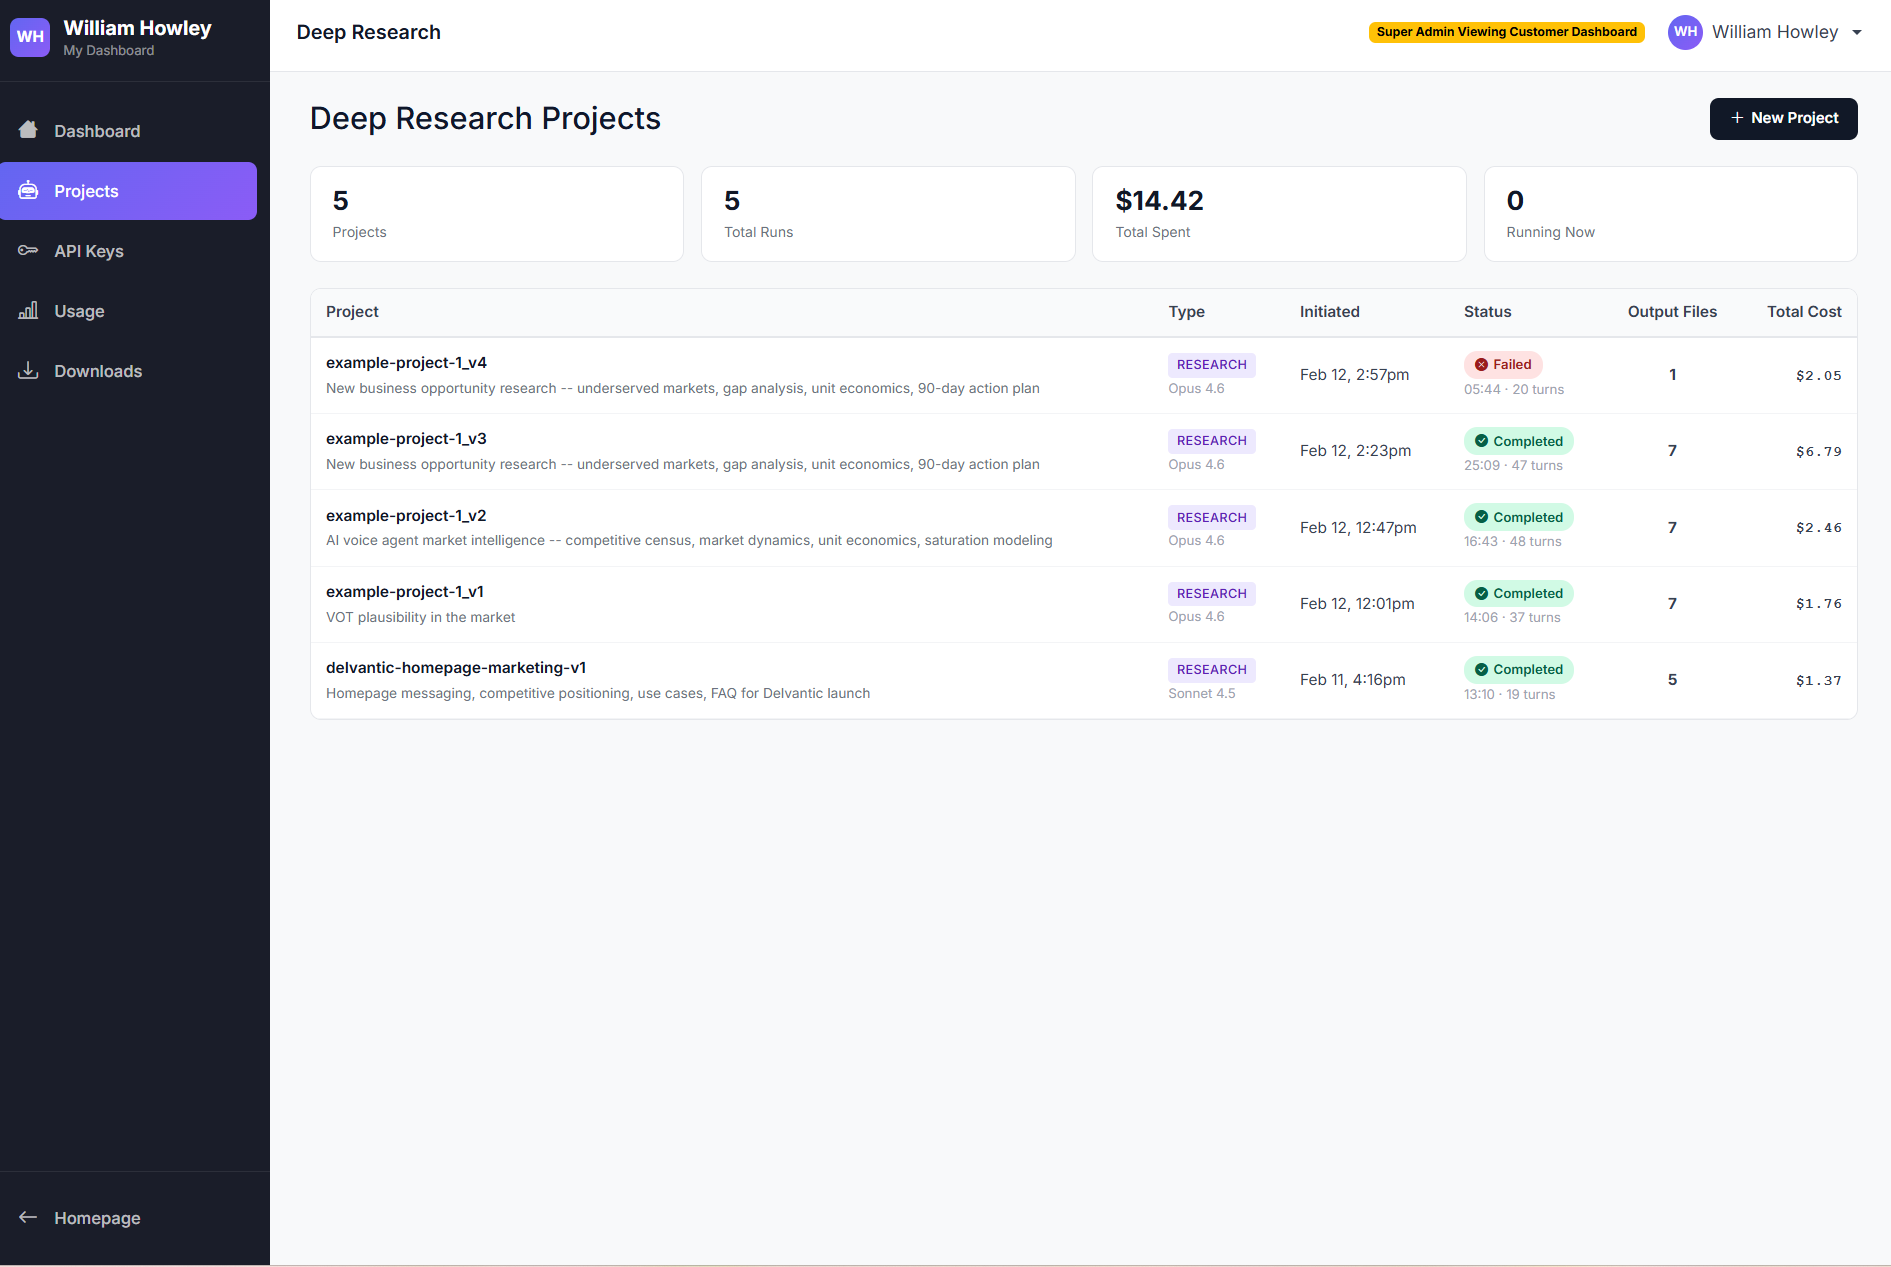Open project example-project-1_v4

point(406,363)
